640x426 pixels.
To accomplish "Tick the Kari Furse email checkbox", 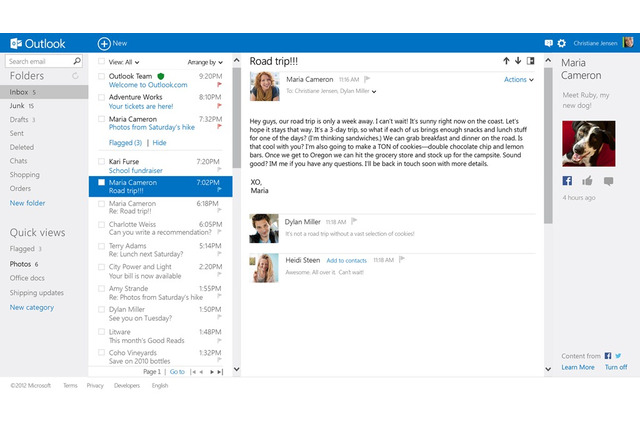I will (100, 161).
